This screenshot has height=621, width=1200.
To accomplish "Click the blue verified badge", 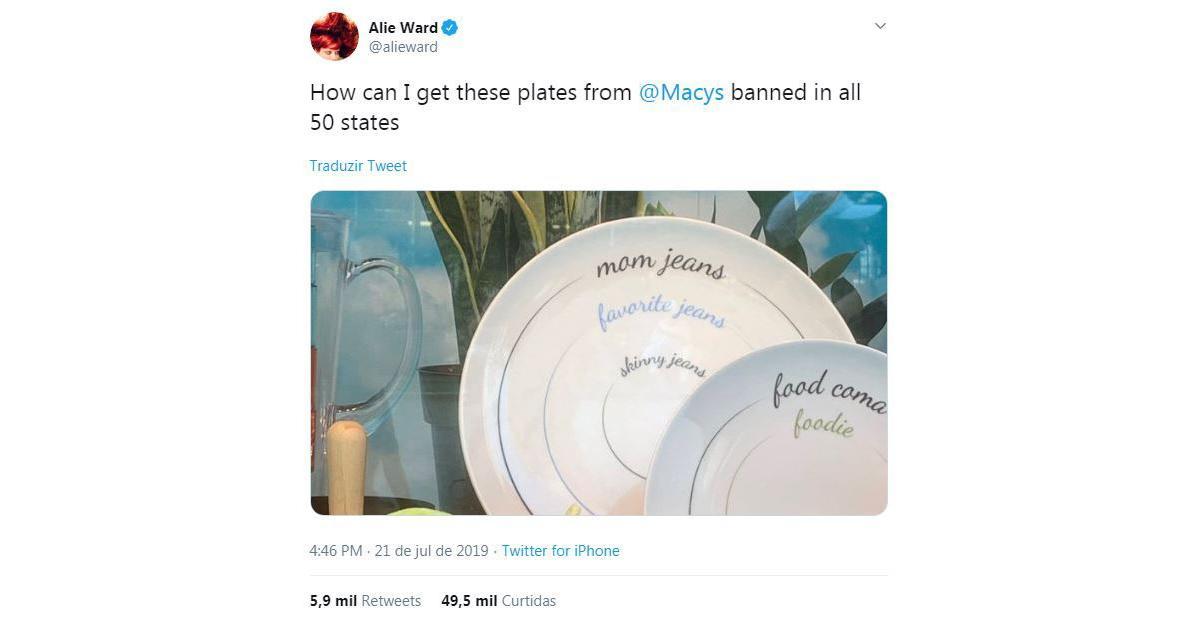I will pyautogui.click(x=450, y=28).
